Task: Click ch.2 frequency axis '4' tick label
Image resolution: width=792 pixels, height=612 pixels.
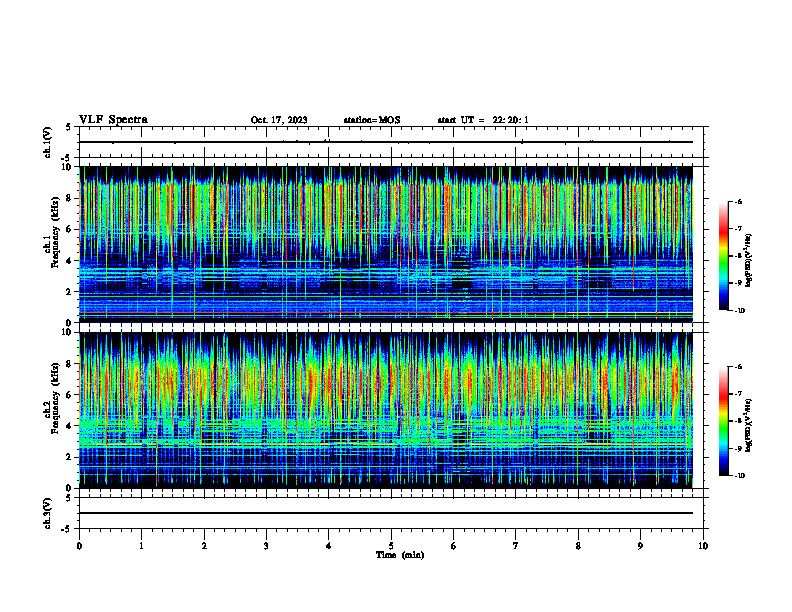Action: coord(69,426)
